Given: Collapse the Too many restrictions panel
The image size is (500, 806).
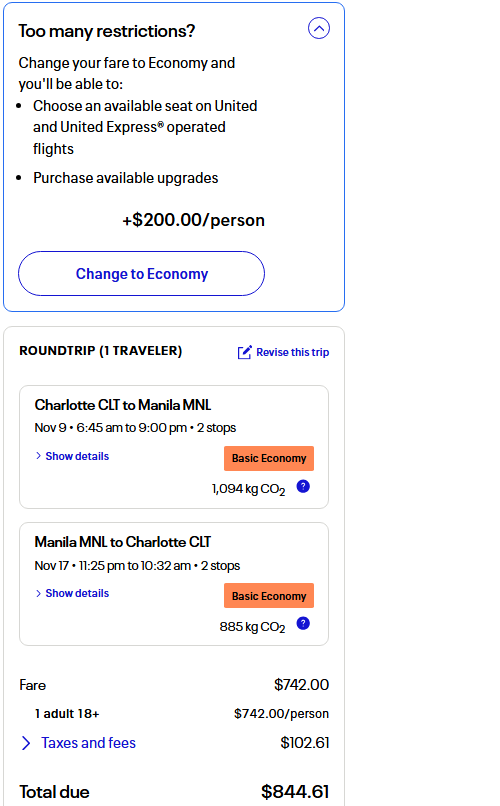Looking at the screenshot, I should pyautogui.click(x=319, y=28).
